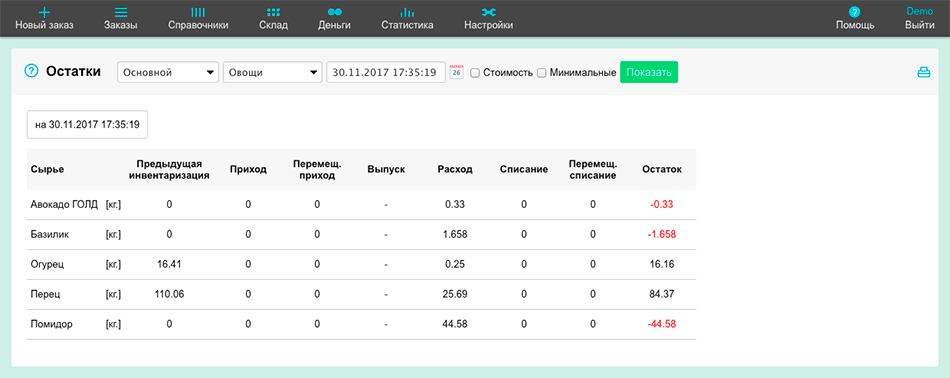This screenshot has width=950, height=378.
Task: Select the Авокадо ГОЛД row name
Action: pyautogui.click(x=64, y=205)
